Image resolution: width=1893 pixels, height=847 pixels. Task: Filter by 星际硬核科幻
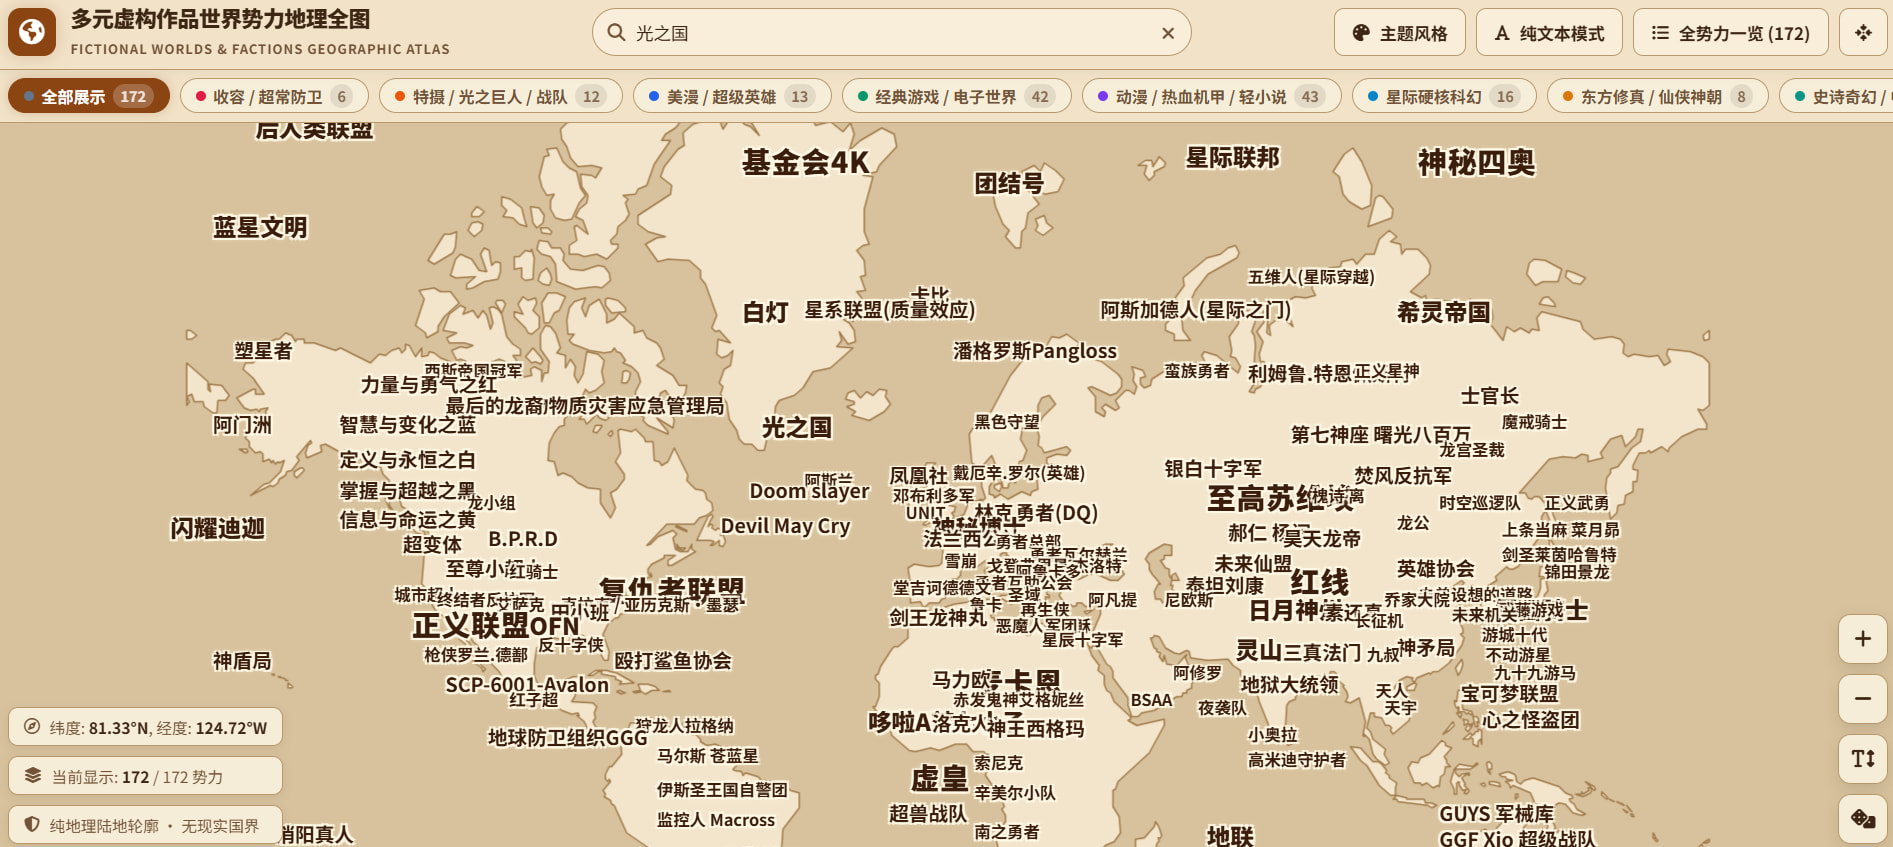point(1444,96)
